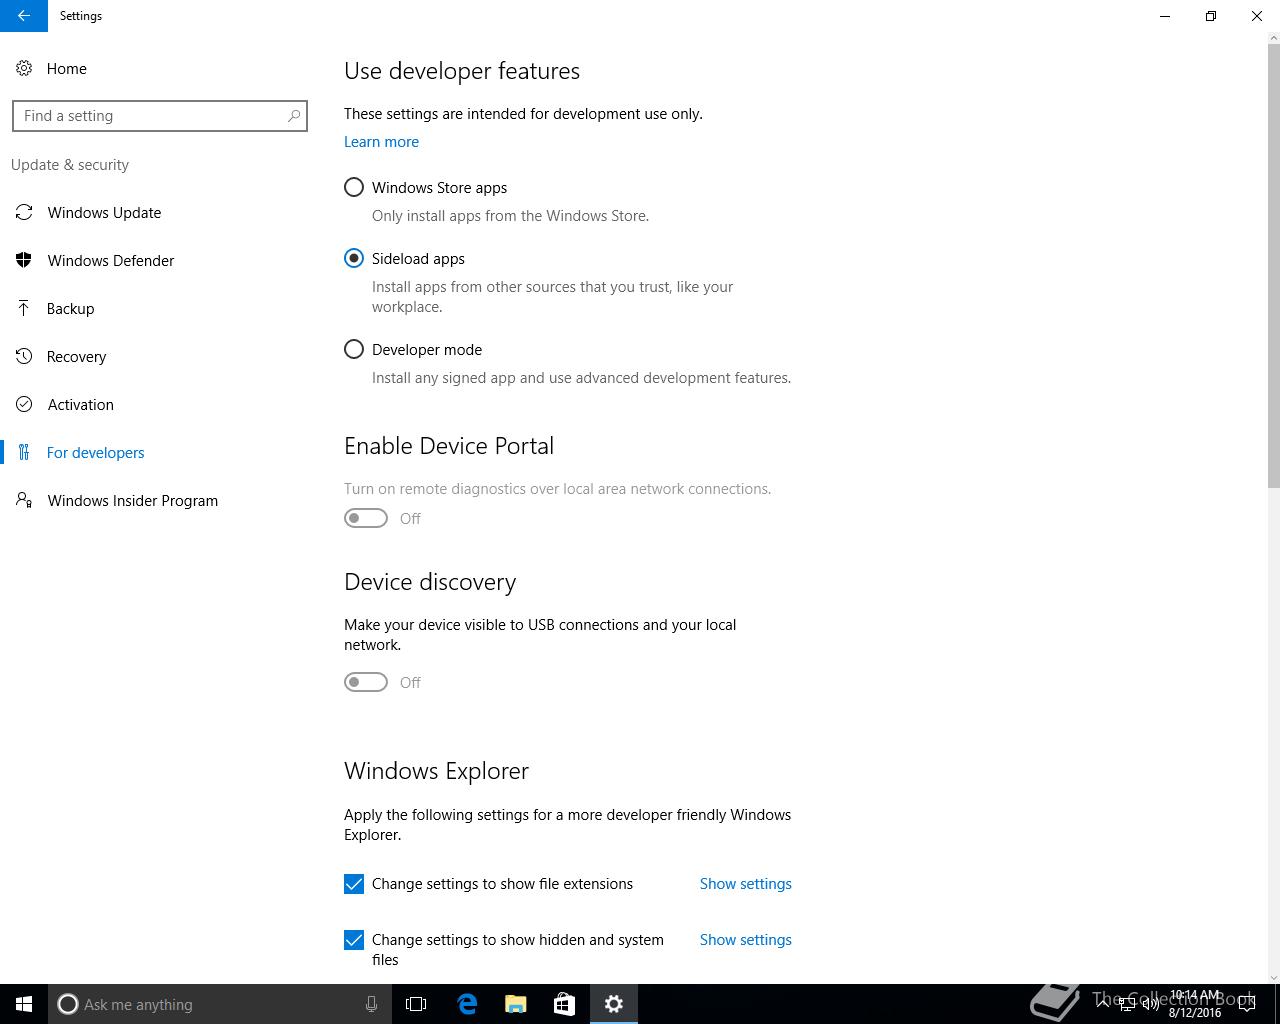The width and height of the screenshot is (1280, 1024).
Task: Click the Update & security label
Action: click(x=70, y=165)
